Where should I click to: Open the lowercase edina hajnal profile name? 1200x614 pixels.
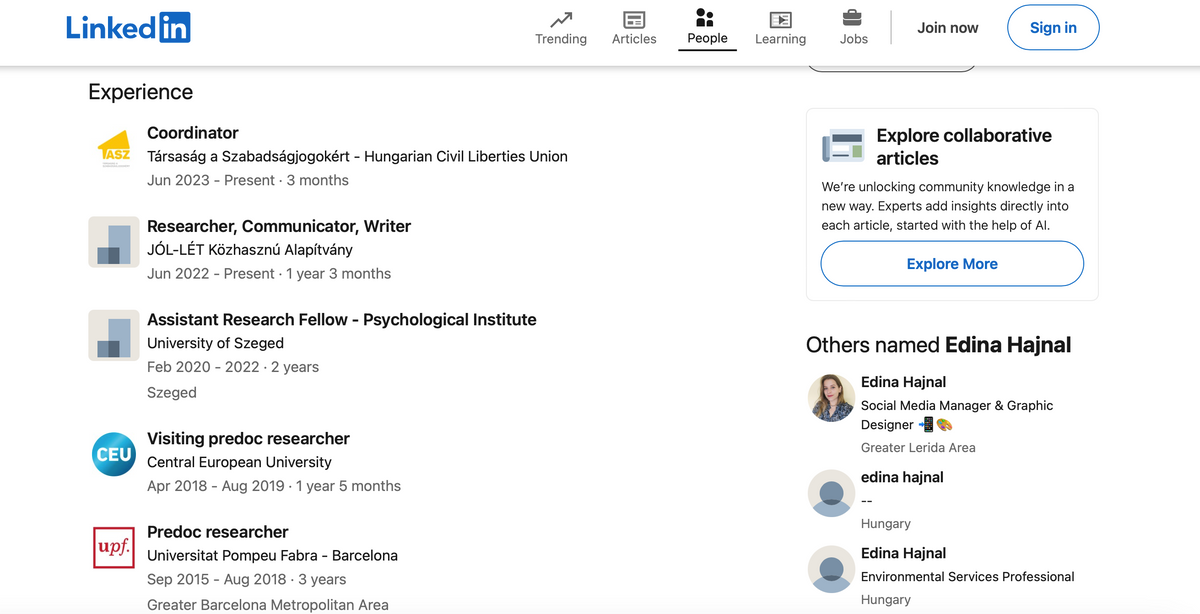pos(902,477)
